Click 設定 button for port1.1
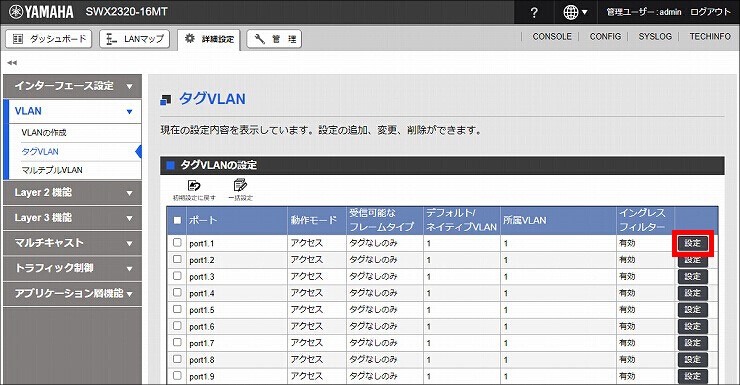This screenshot has height=385, width=740. [x=693, y=243]
